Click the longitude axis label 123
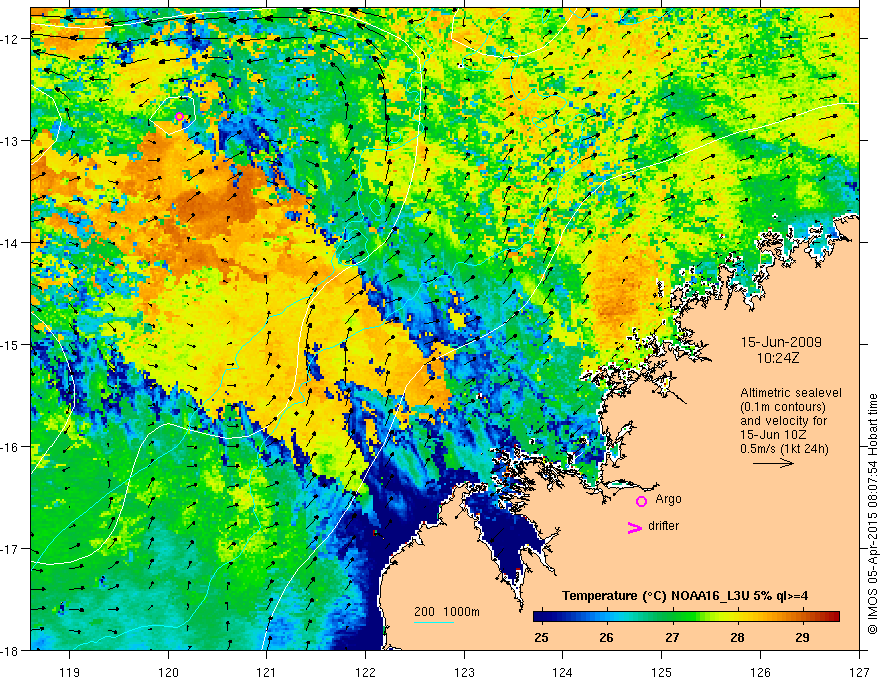The height and width of the screenshot is (680, 880). pos(464,672)
